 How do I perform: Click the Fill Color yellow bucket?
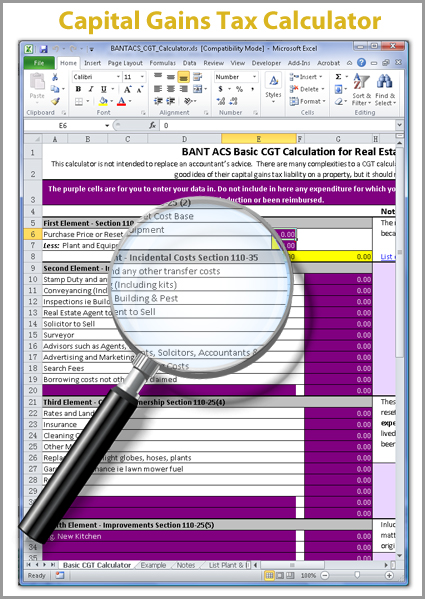(103, 101)
